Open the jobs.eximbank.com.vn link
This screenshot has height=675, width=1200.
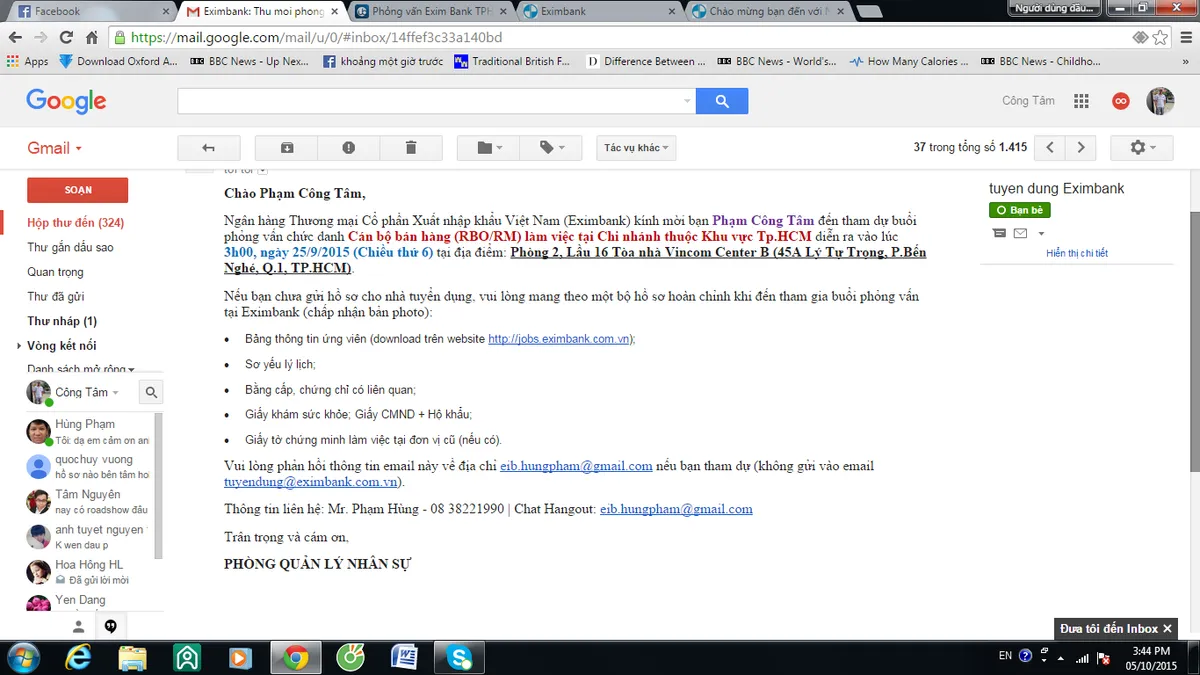pos(559,339)
